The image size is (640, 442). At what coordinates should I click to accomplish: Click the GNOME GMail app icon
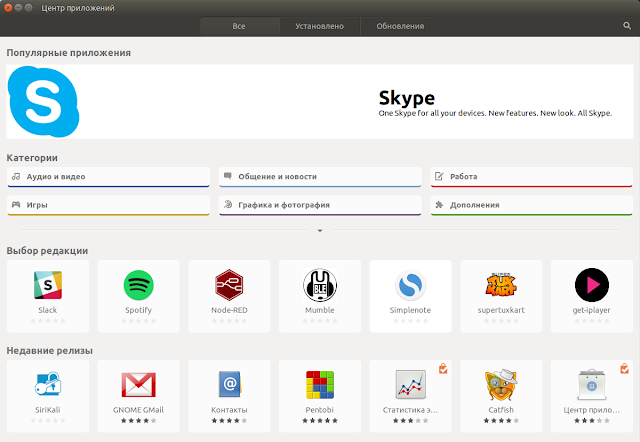(138, 384)
